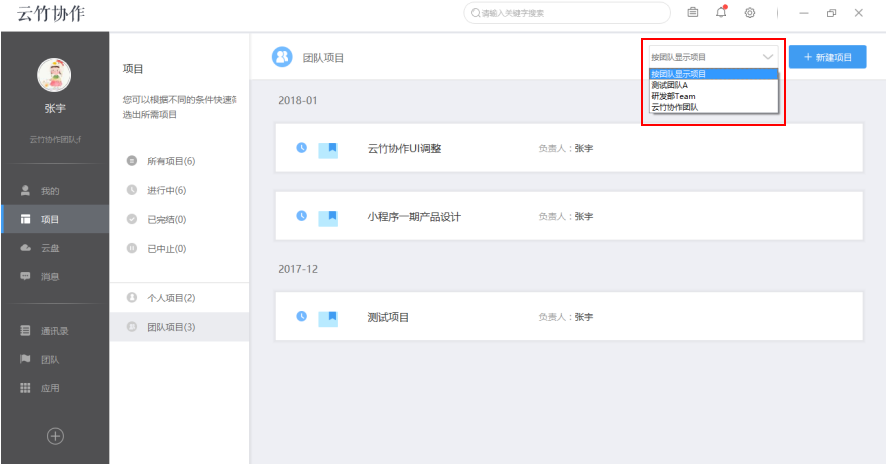This screenshot has height=464, width=886.
Task: Open the settings gear icon
Action: 749,12
